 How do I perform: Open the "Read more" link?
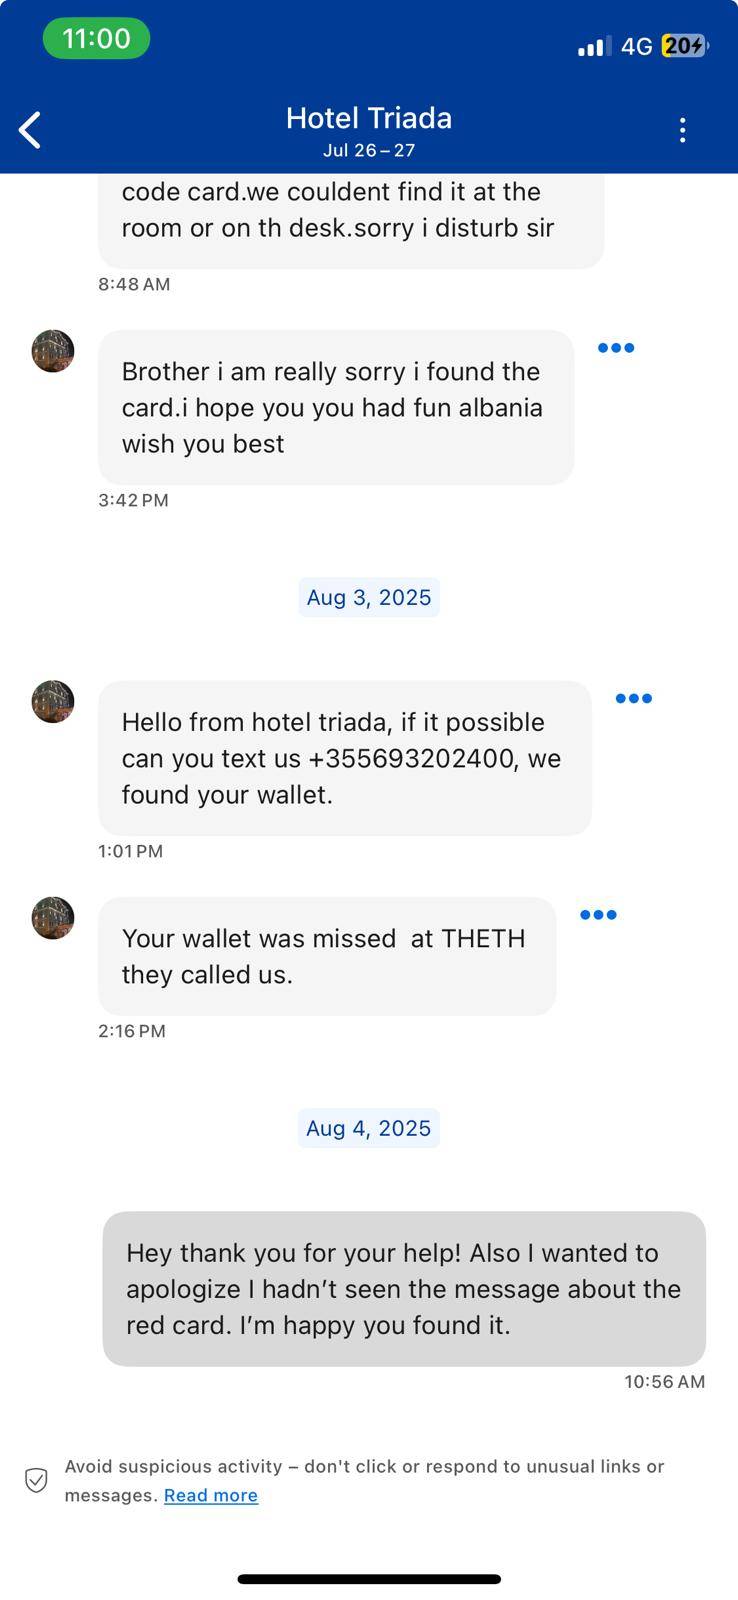(211, 1495)
